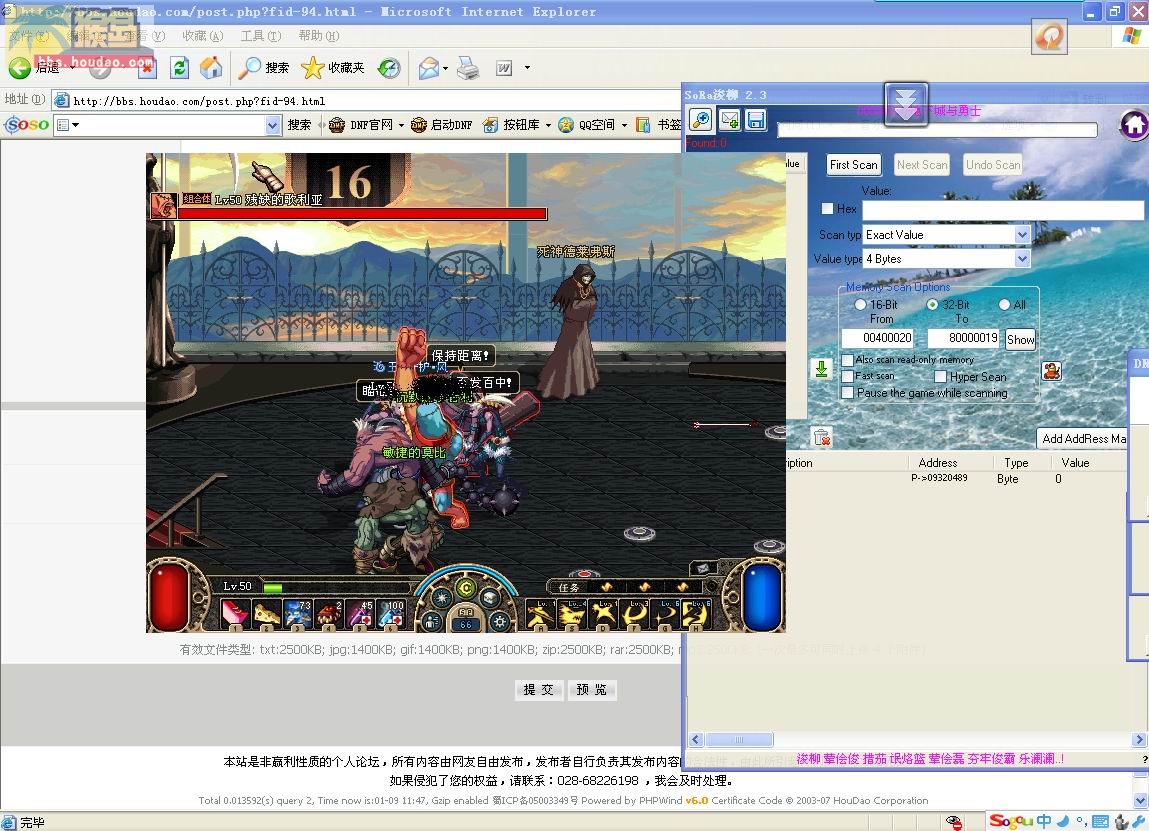1149x831 pixels.
Task: Expand the SOSO search box dropdown arrow
Action: coord(273,125)
